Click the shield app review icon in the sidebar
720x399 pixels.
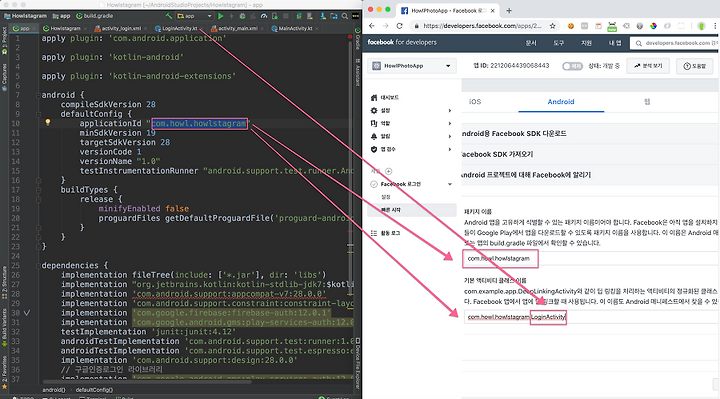(374, 149)
